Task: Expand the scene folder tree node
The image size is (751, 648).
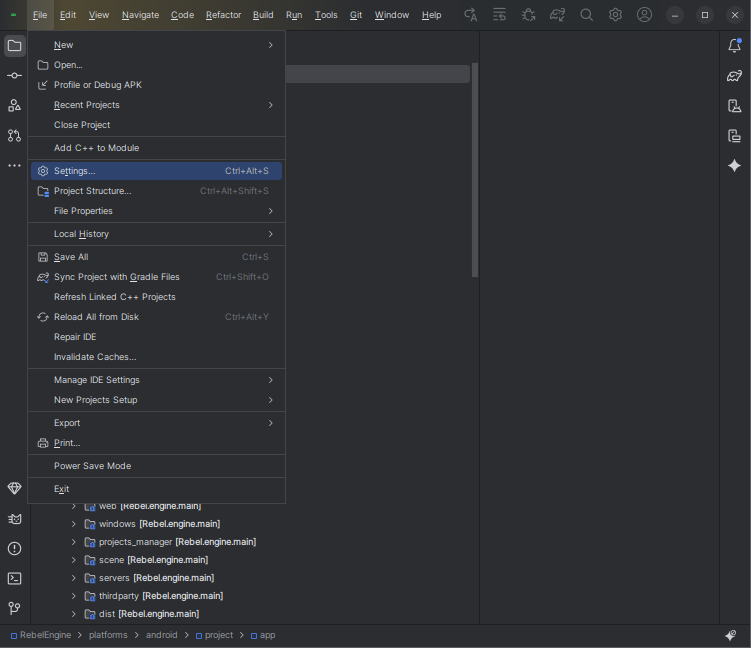Action: [73, 560]
